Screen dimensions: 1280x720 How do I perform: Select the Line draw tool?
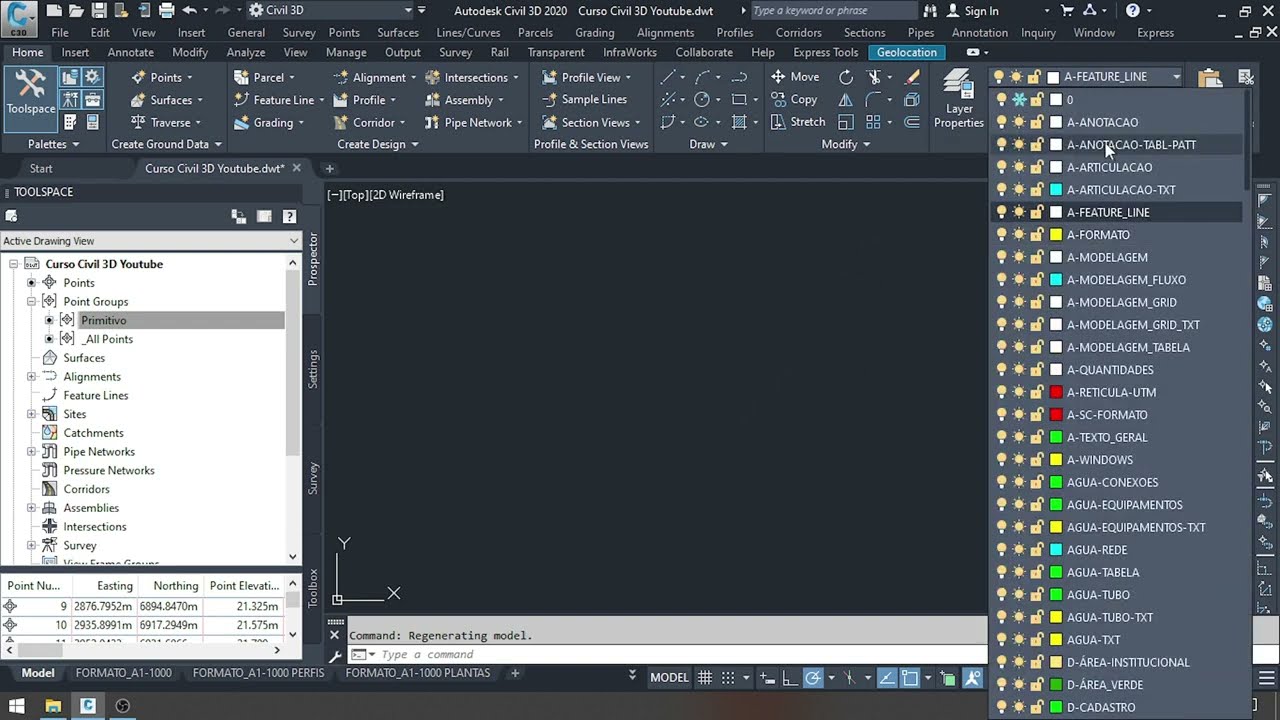[668, 77]
